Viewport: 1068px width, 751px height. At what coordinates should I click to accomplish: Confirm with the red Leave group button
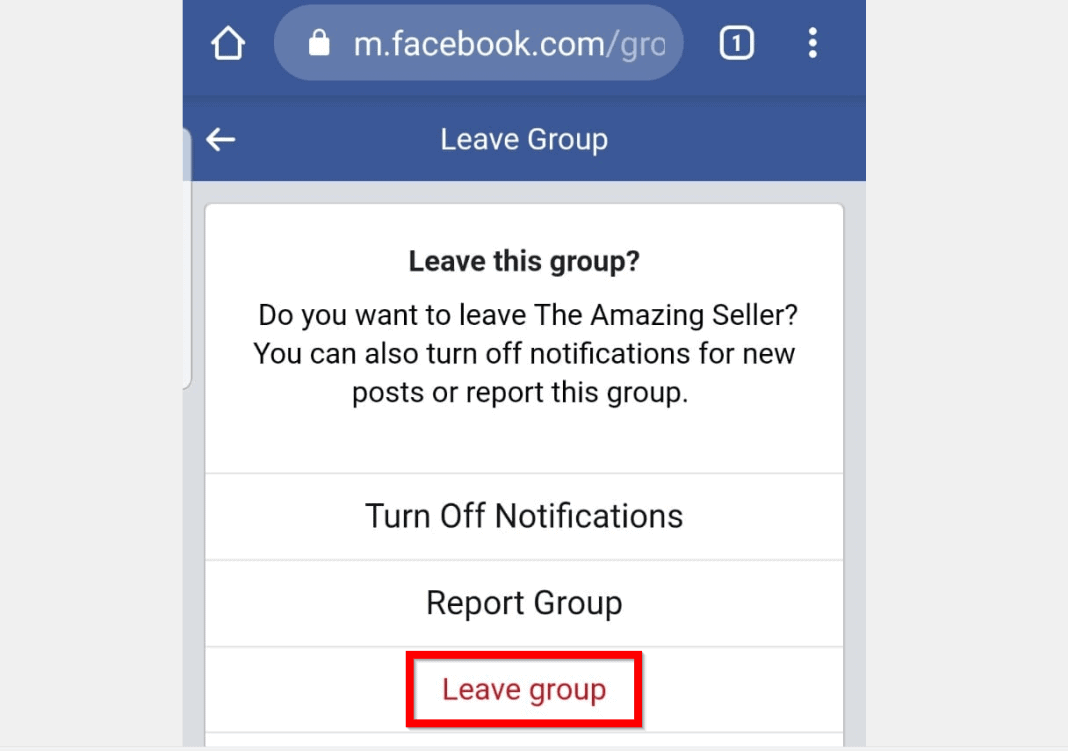pos(524,689)
